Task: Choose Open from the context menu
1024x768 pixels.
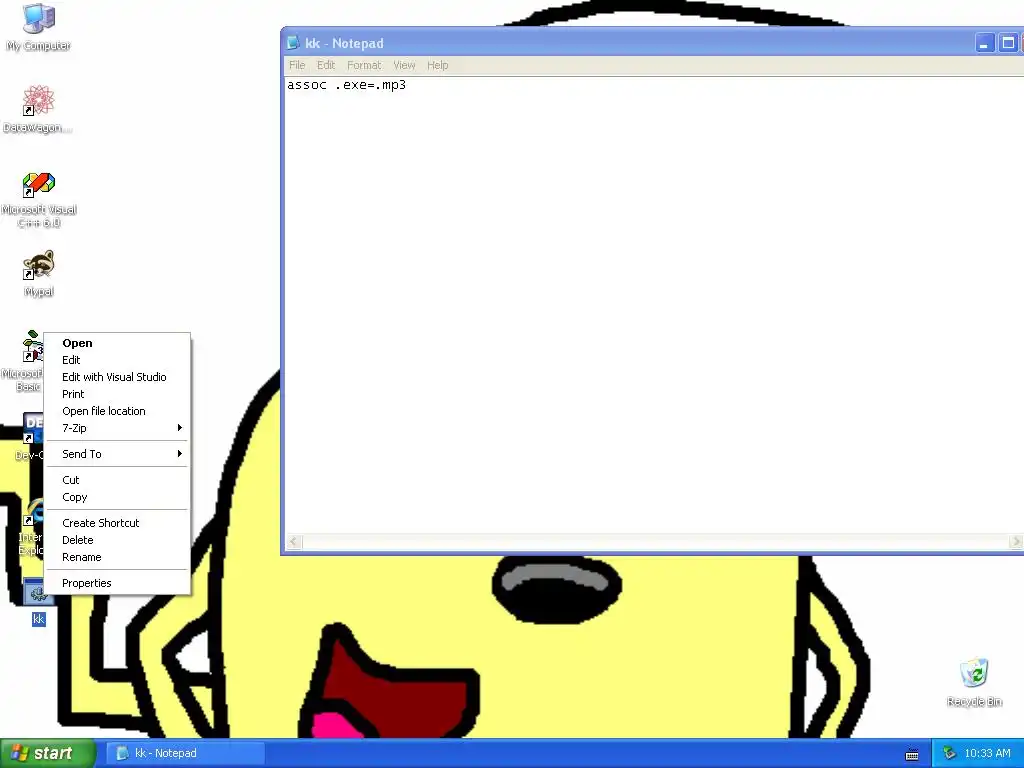Action: click(x=118, y=343)
